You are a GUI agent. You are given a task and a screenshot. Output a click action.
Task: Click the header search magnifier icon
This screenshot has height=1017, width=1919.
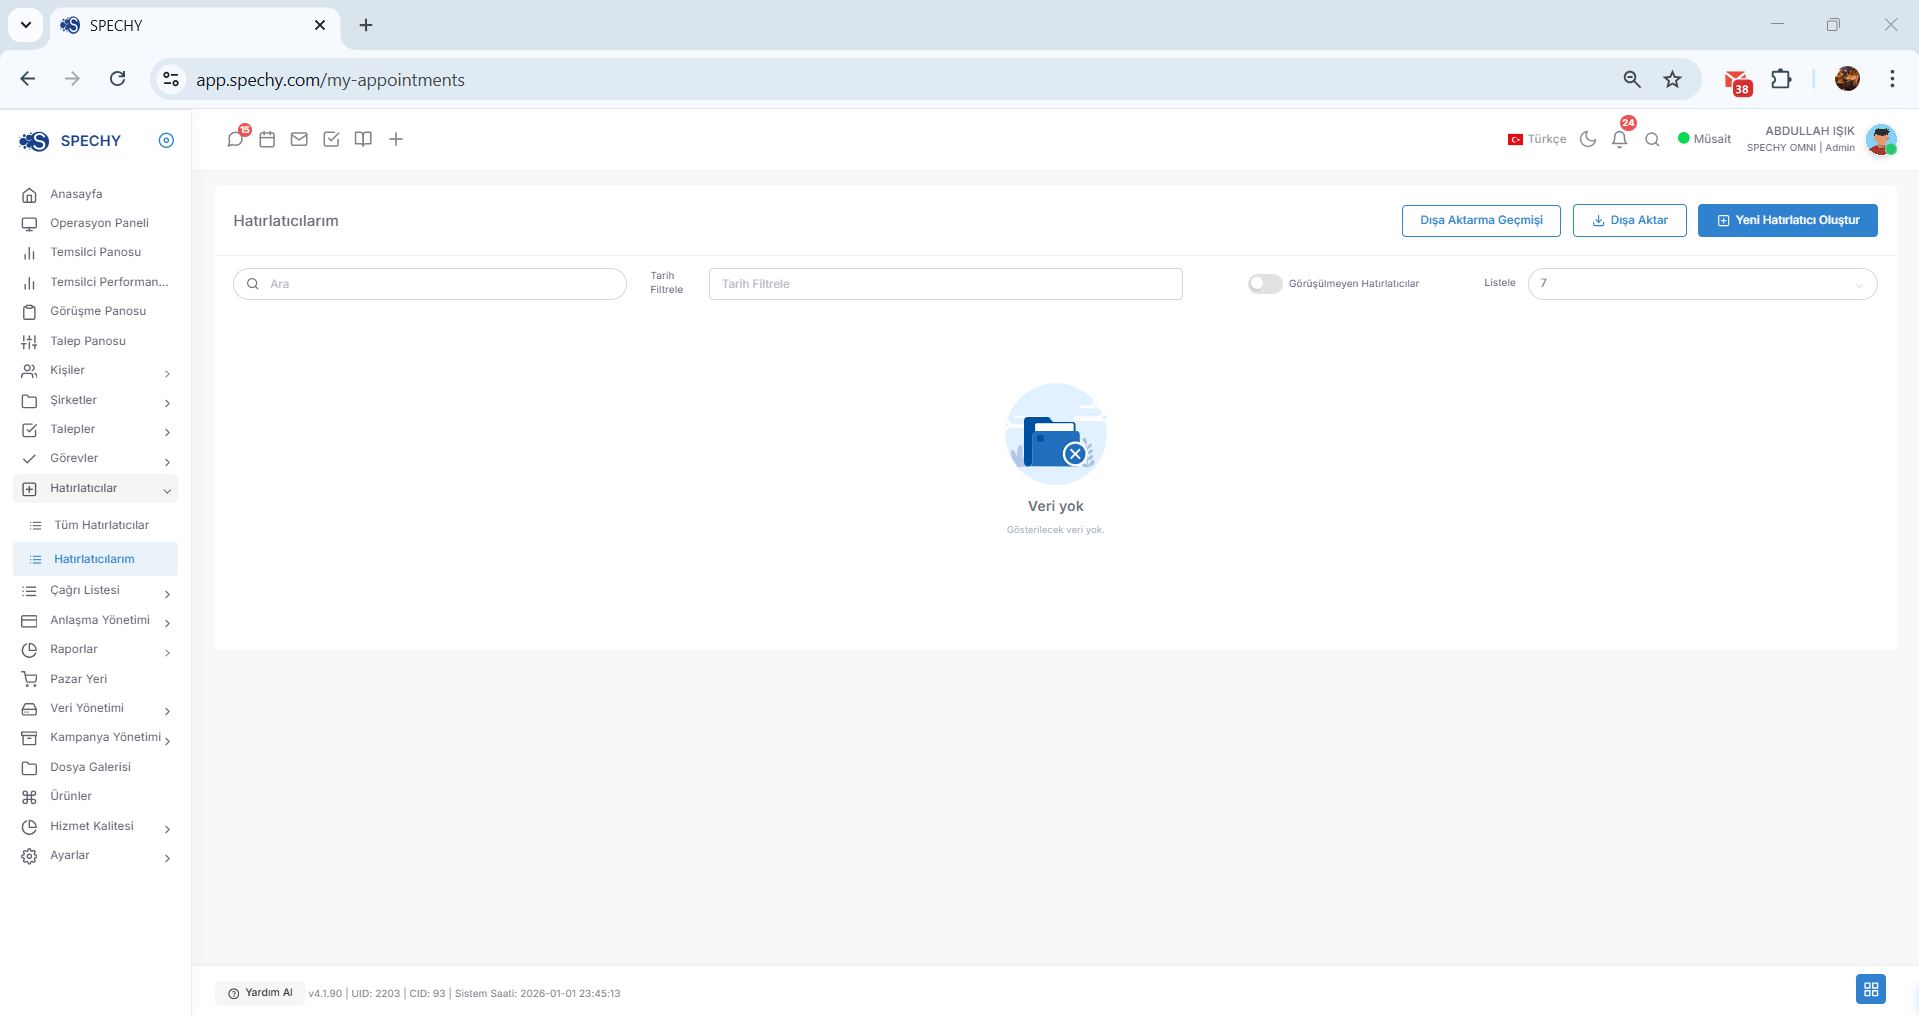[1652, 139]
